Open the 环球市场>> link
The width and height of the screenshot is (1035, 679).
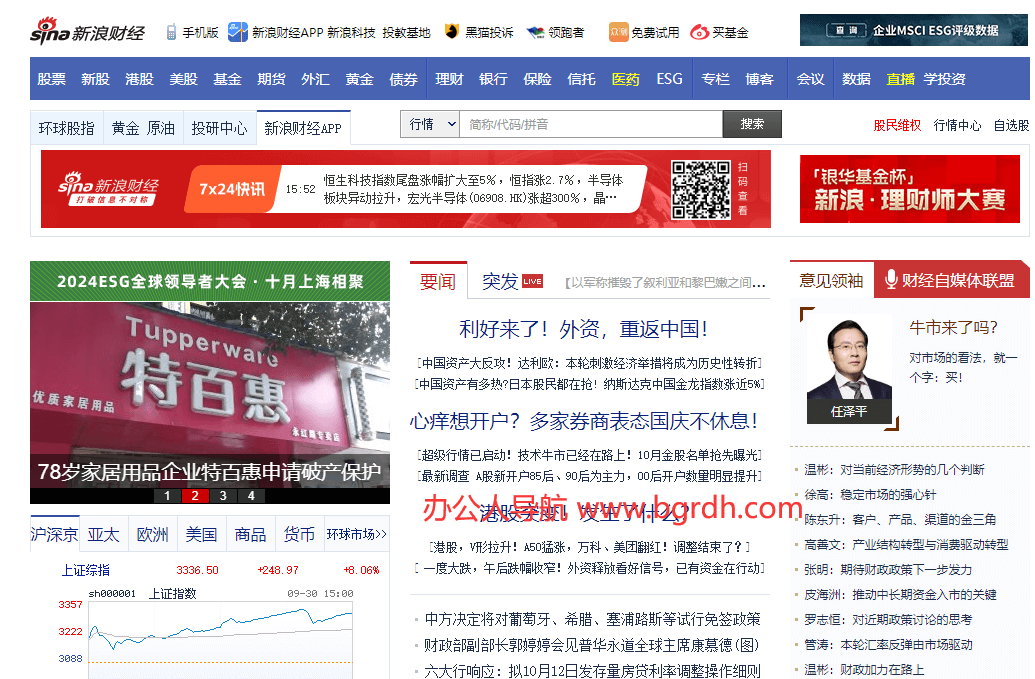356,534
